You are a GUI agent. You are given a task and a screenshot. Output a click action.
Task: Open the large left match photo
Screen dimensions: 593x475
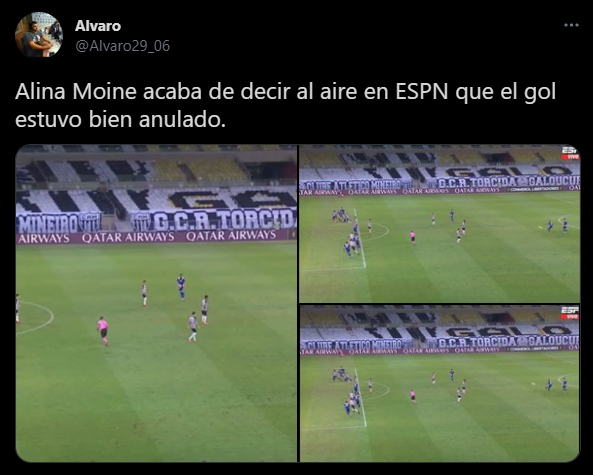click(156, 303)
